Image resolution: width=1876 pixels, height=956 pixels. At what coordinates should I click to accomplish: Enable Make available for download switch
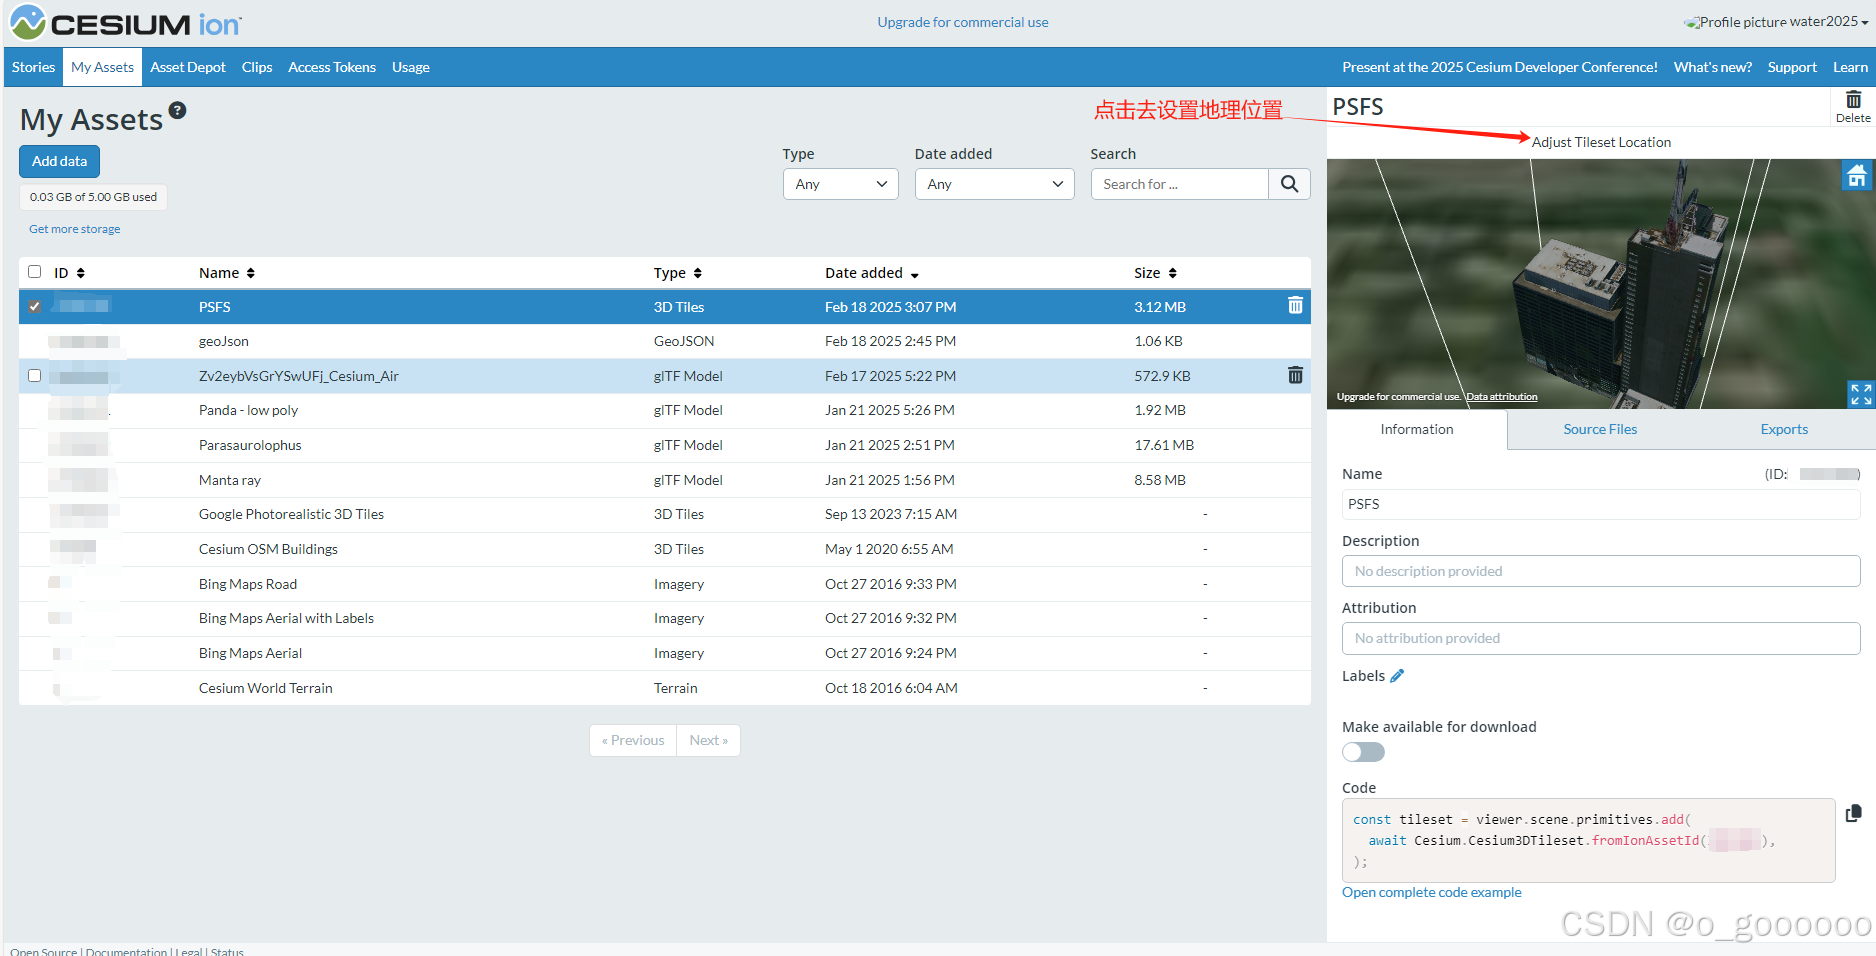[x=1363, y=752]
